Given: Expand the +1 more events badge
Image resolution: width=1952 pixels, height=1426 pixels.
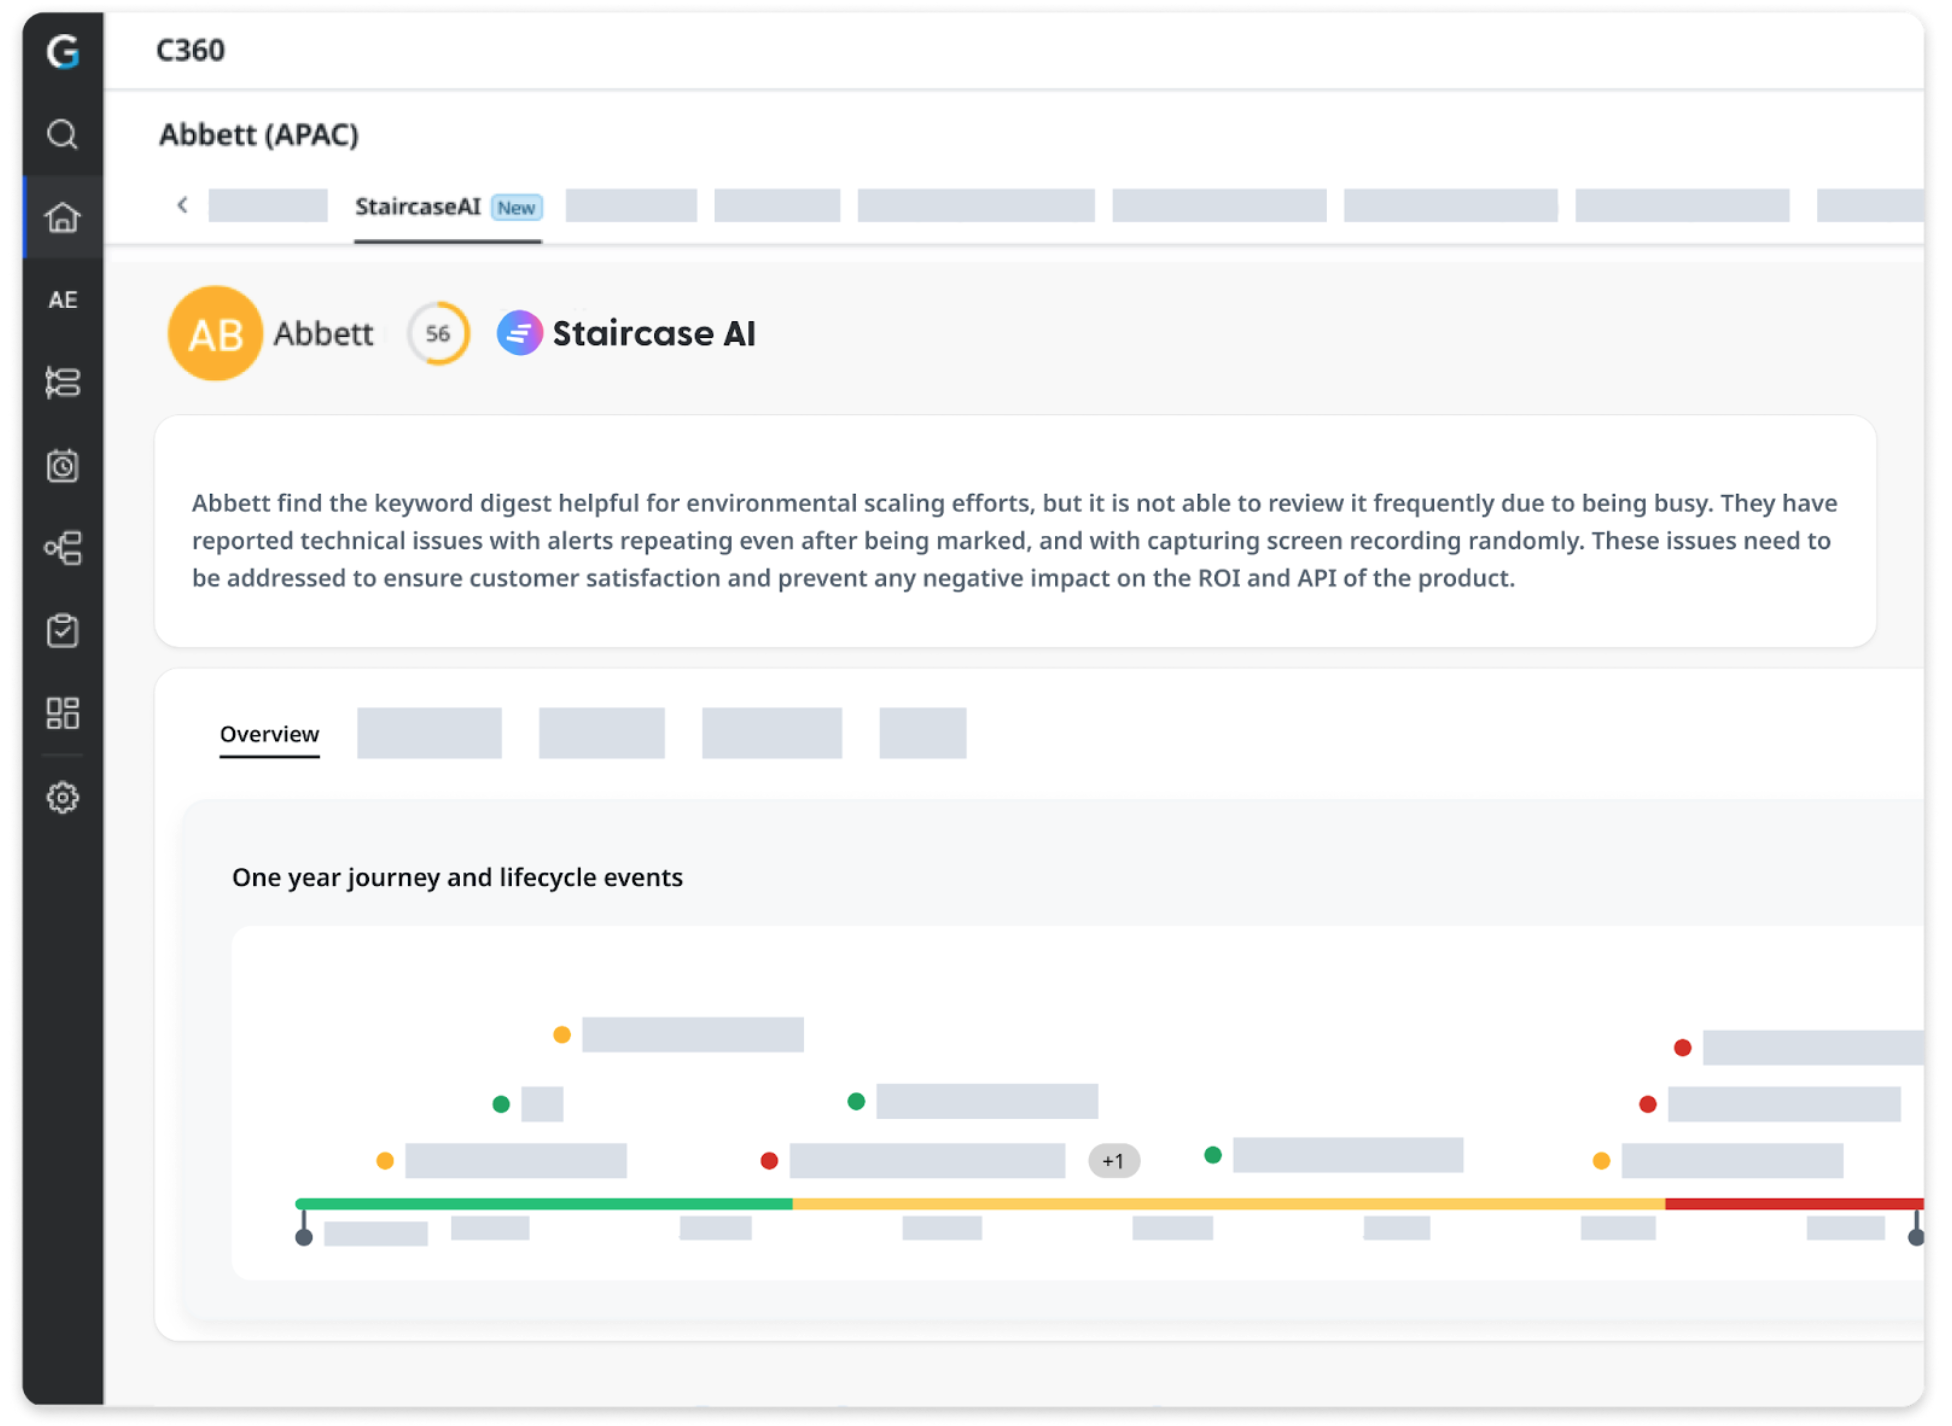Looking at the screenshot, I should (x=1113, y=1161).
